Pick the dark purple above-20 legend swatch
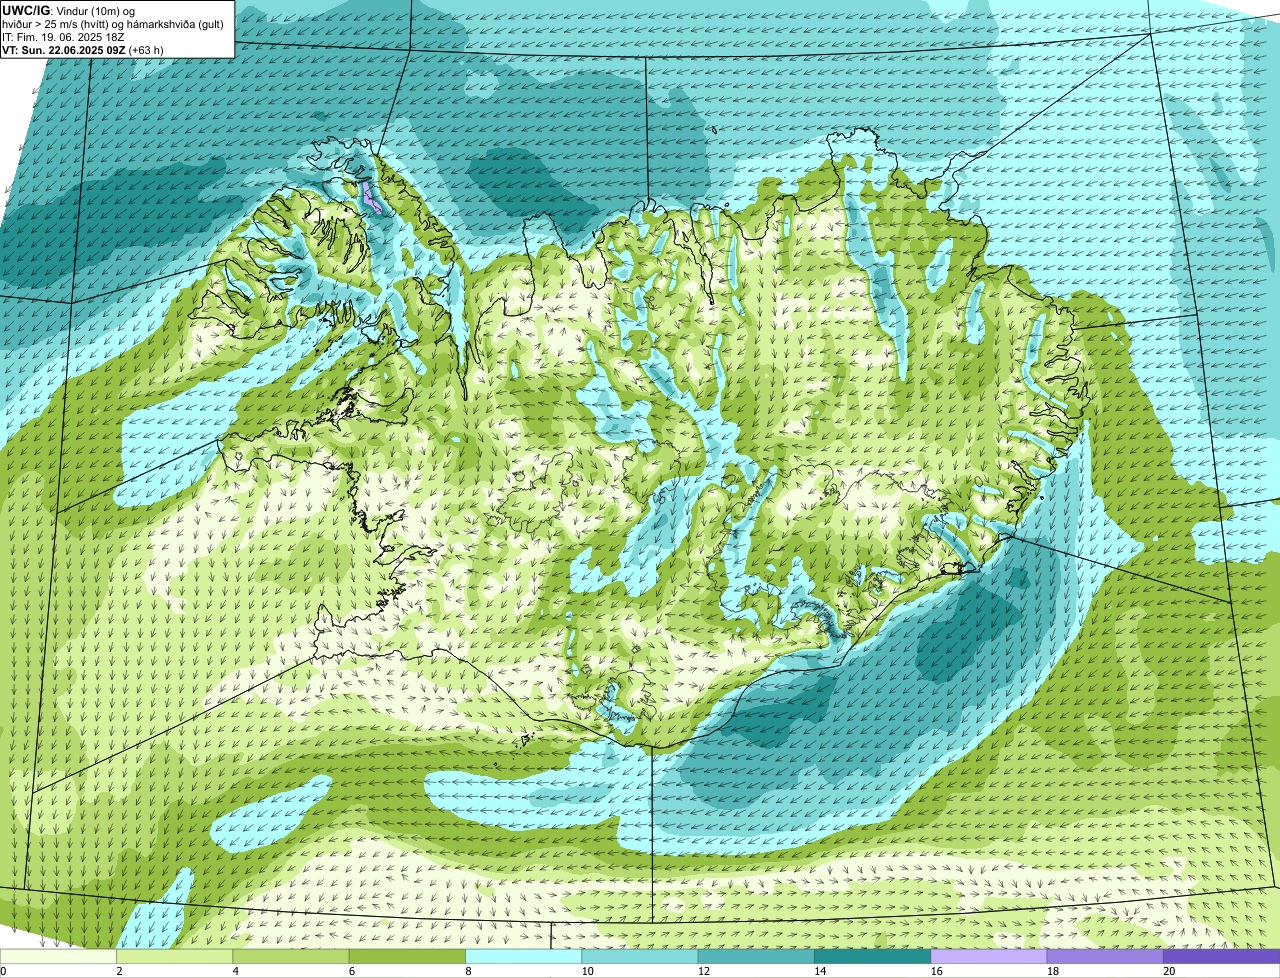This screenshot has width=1280, height=978. click(1222, 956)
